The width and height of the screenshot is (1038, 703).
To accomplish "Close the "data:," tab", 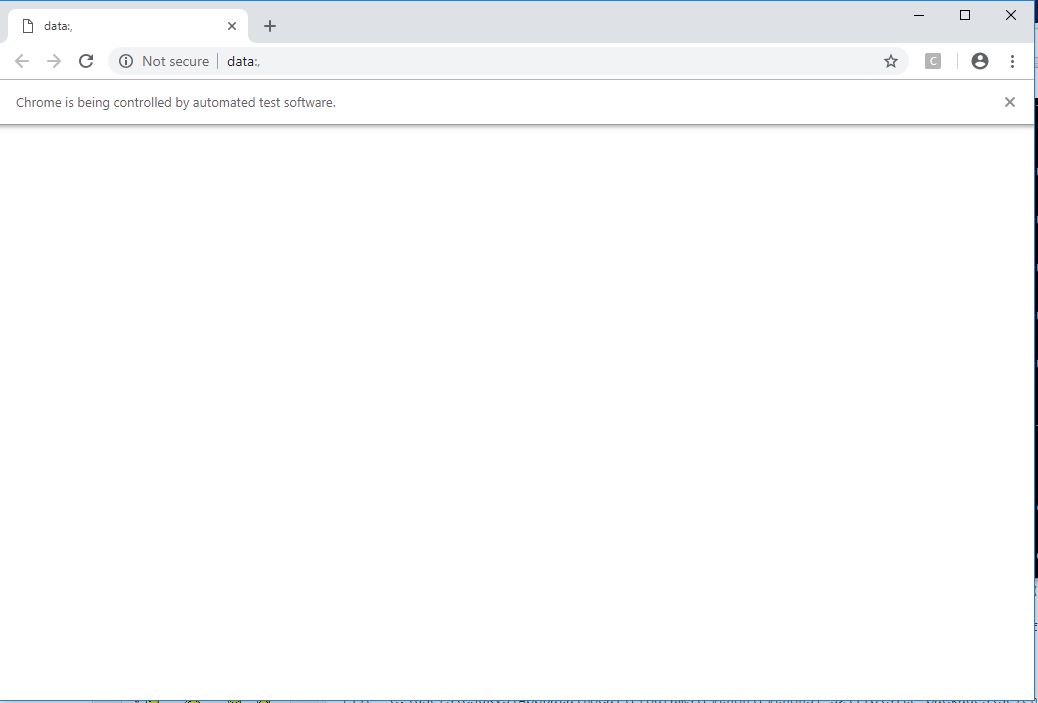I will click(x=232, y=26).
